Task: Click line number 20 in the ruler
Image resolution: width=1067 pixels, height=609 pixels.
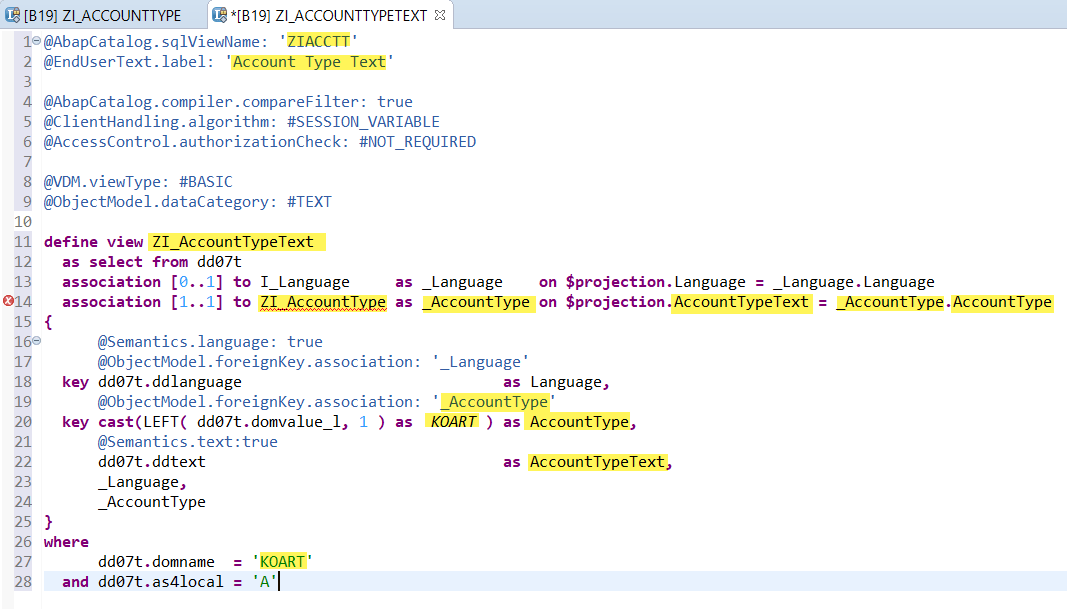Action: click(x=22, y=421)
